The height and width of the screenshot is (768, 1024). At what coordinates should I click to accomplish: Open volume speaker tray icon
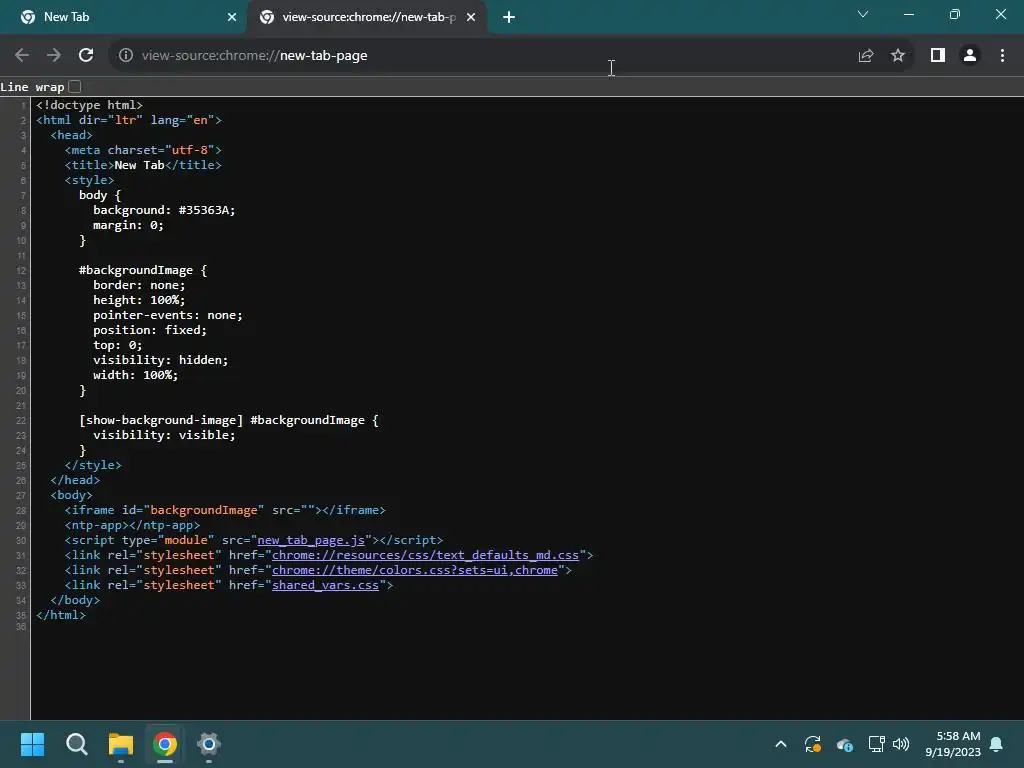pos(901,744)
